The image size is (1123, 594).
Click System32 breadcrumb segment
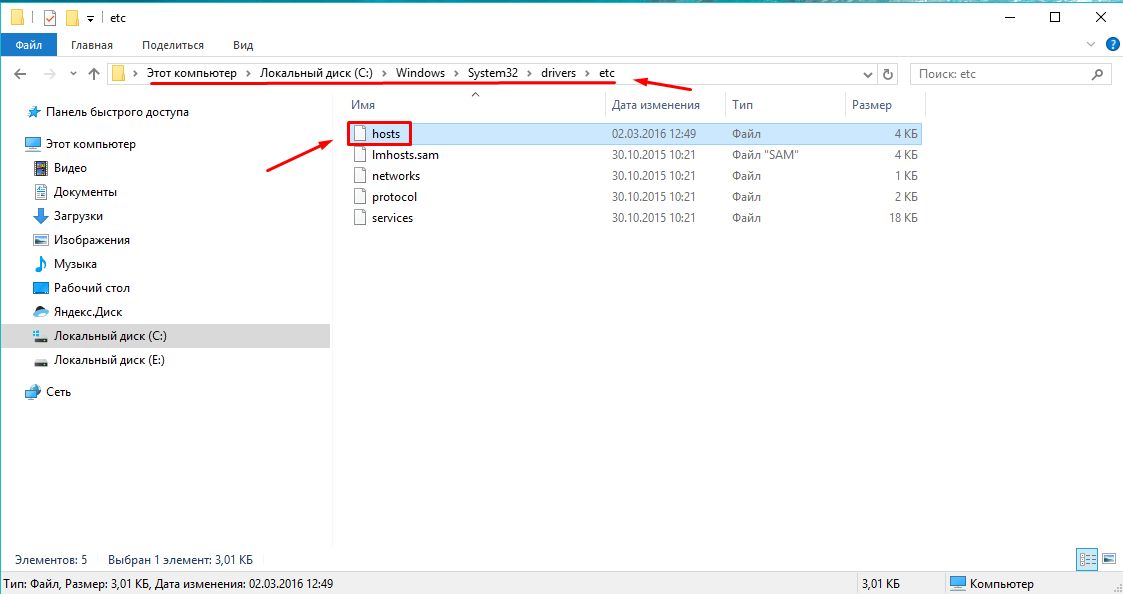click(x=493, y=73)
